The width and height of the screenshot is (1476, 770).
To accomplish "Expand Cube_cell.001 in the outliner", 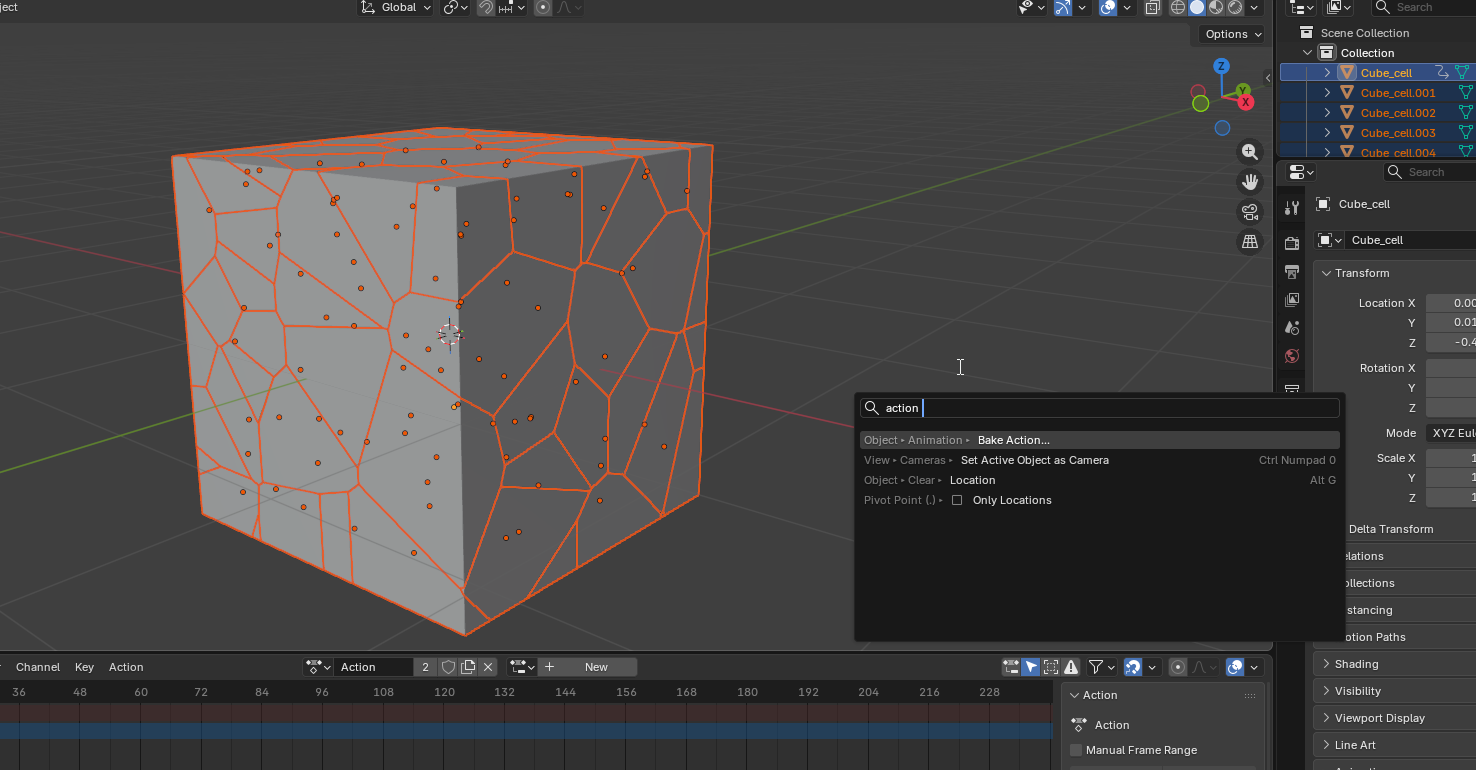I will (x=1327, y=93).
